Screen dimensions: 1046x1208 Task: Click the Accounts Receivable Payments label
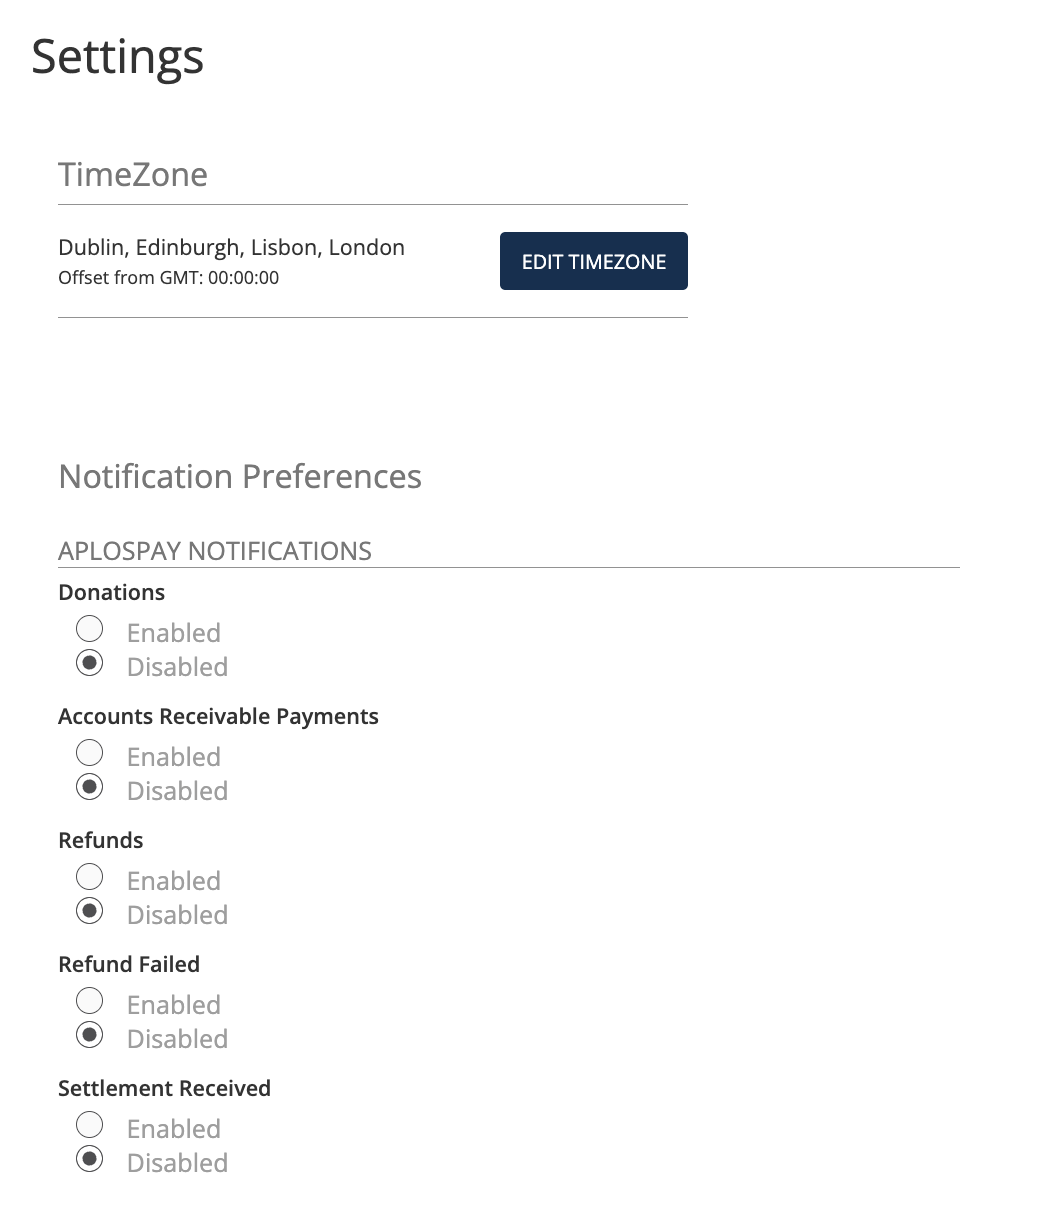point(218,717)
